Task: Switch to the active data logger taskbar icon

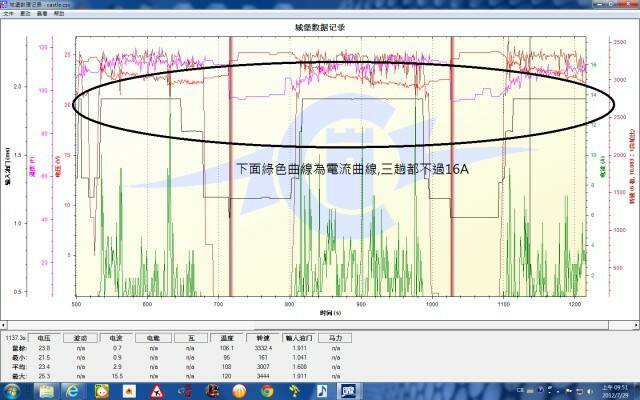Action: (349, 390)
